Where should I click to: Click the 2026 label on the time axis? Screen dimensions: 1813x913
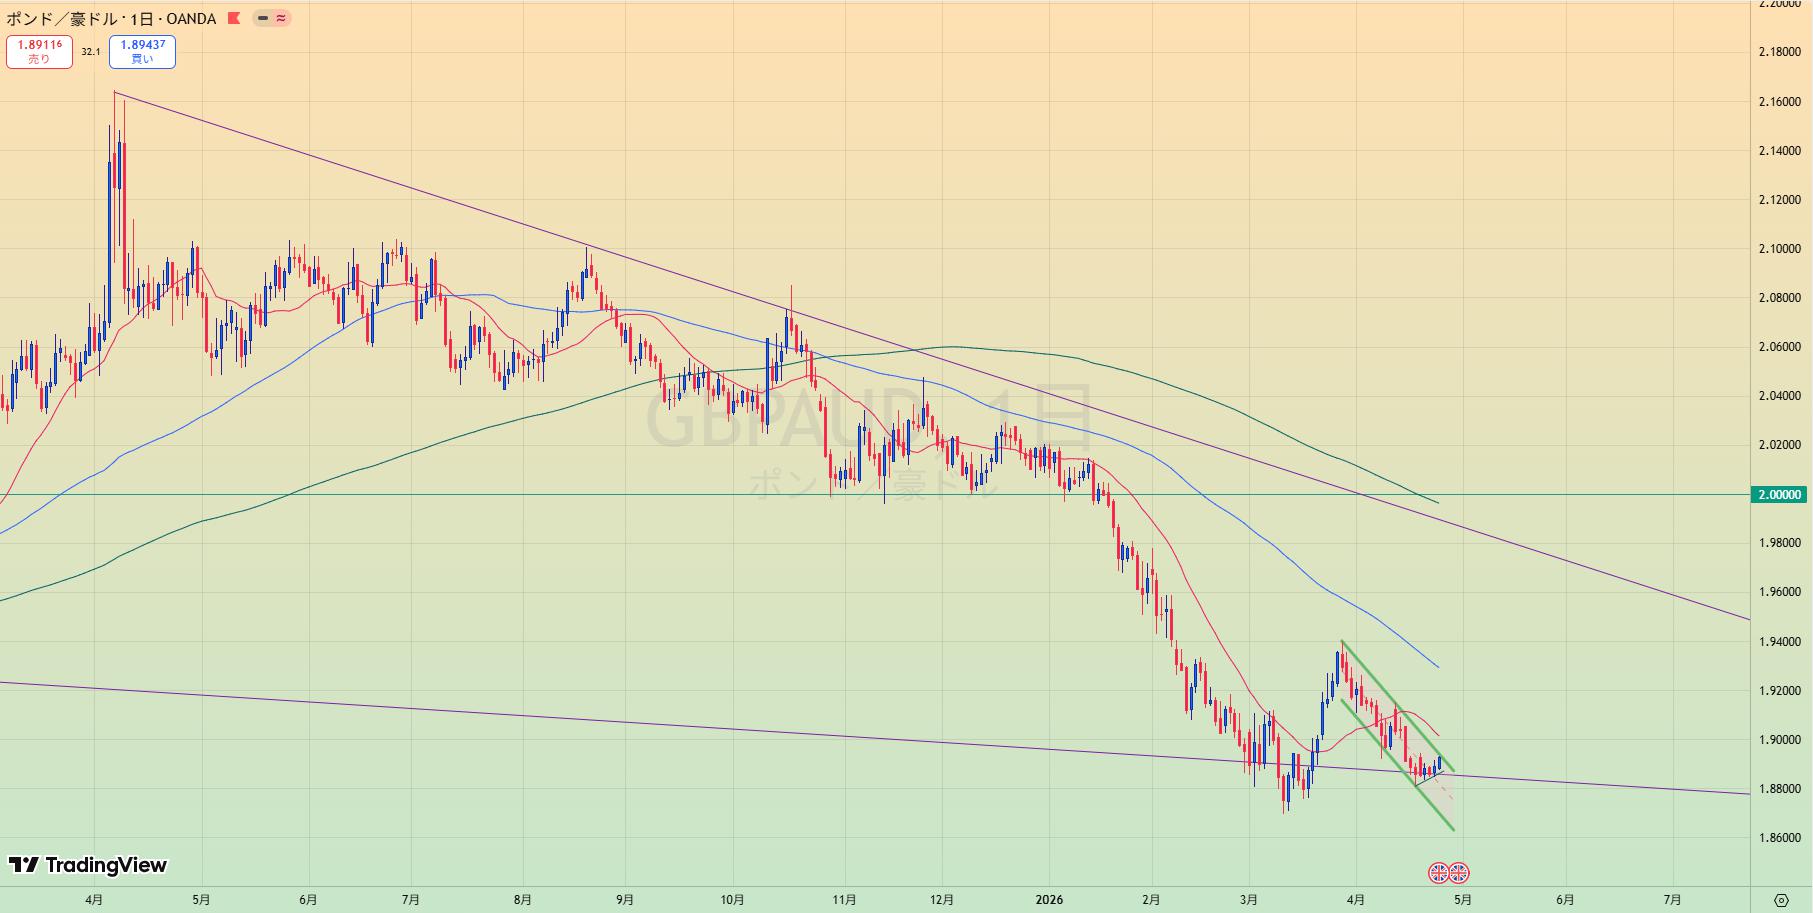pos(1049,900)
